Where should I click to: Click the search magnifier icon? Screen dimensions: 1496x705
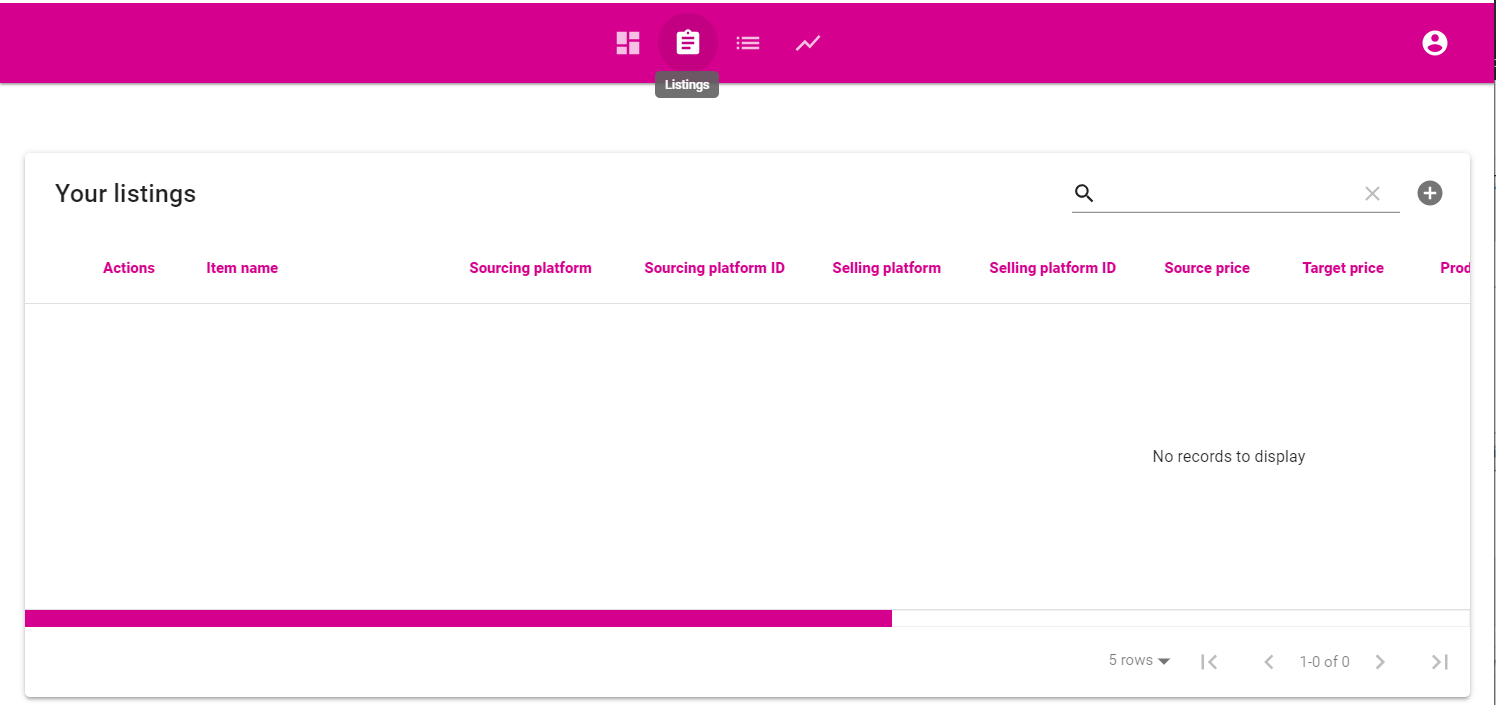(x=1084, y=193)
